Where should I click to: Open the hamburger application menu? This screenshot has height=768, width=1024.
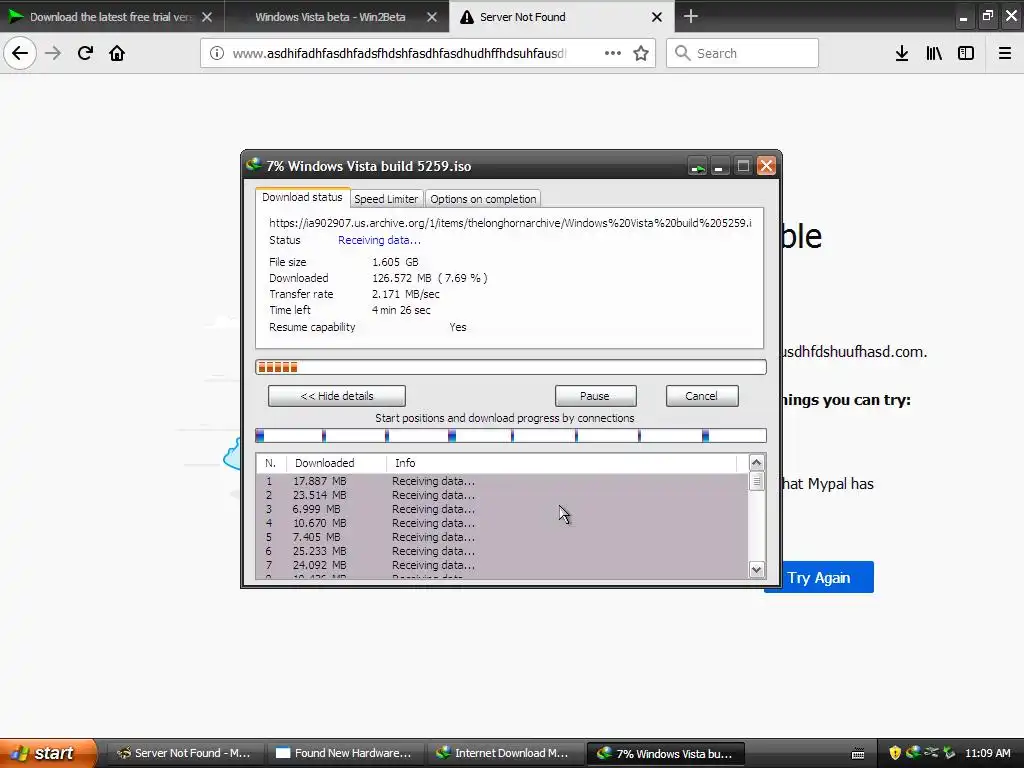[1005, 53]
